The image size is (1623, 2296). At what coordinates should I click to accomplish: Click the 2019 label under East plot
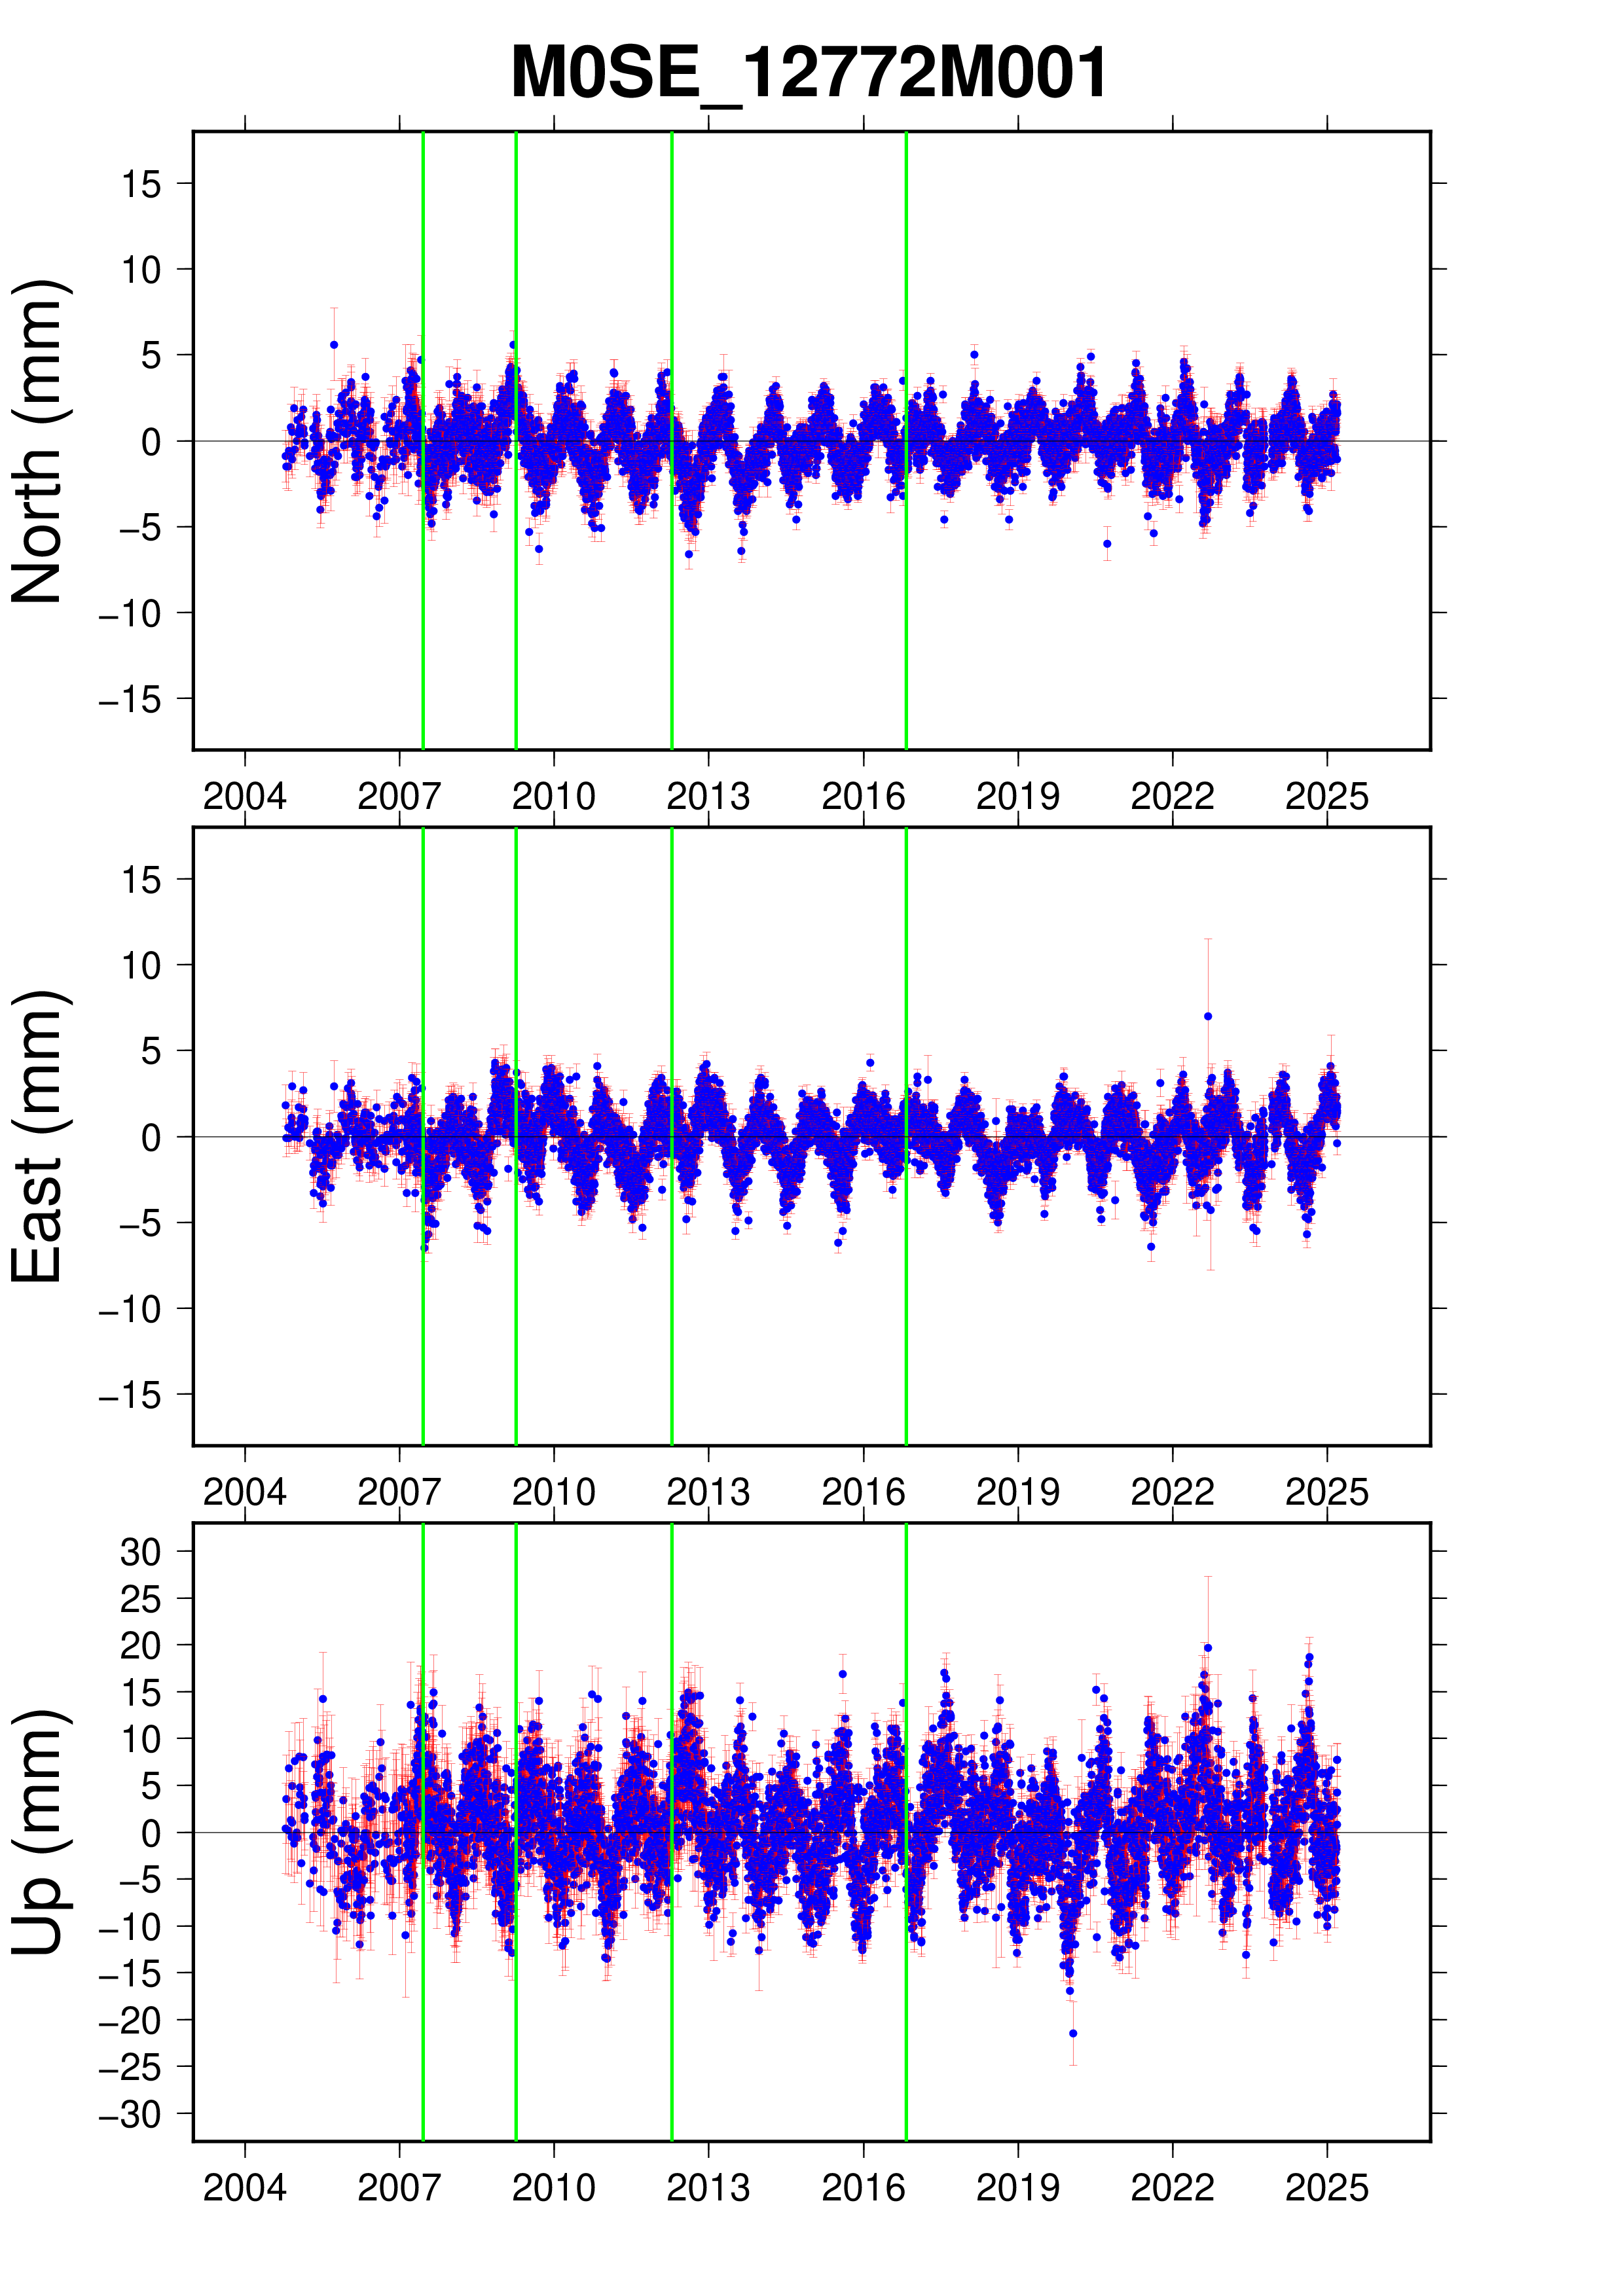(1017, 1492)
